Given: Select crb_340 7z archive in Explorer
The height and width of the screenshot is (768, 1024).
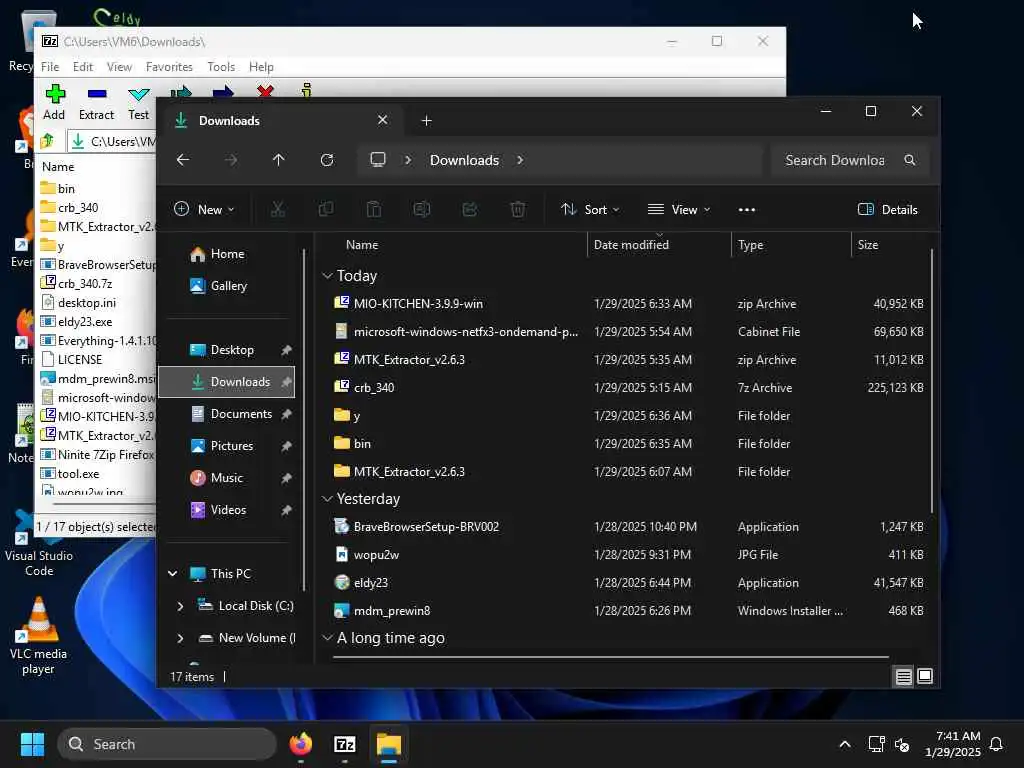Looking at the screenshot, I should pyautogui.click(x=628, y=387).
